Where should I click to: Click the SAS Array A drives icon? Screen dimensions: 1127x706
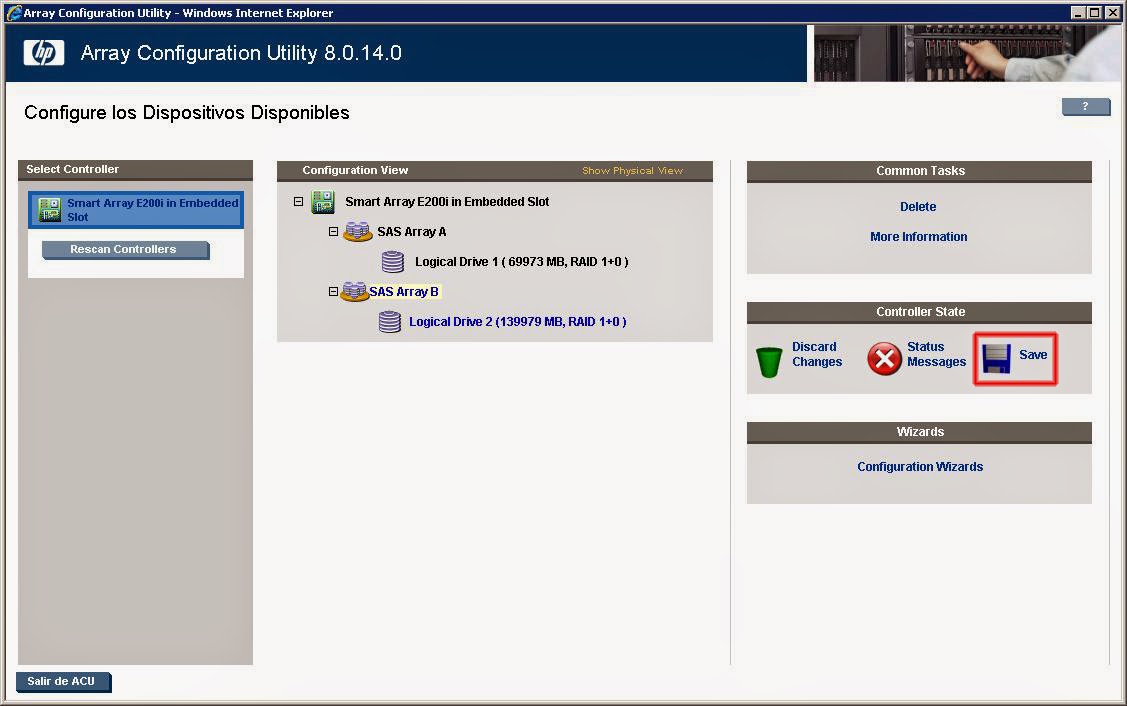[357, 231]
